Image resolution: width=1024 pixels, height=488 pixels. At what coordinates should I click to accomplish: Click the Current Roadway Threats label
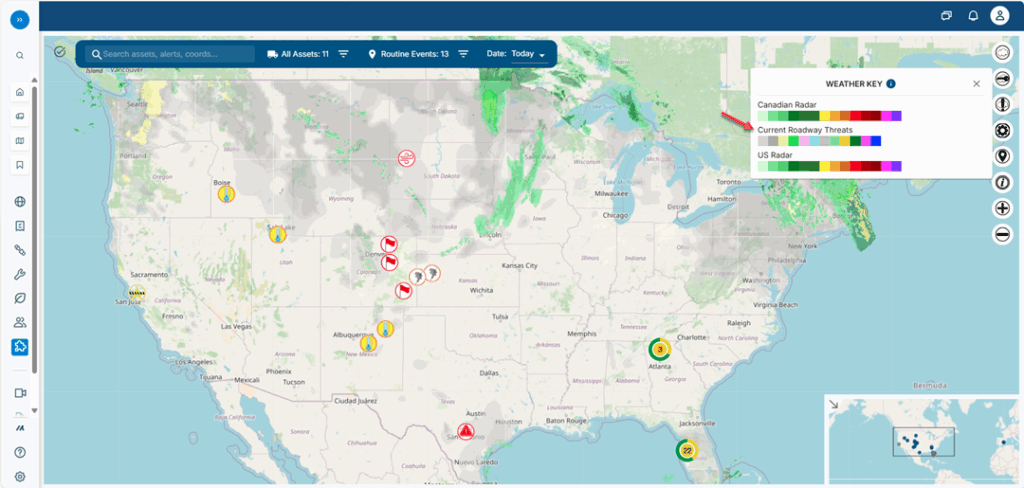pos(805,130)
